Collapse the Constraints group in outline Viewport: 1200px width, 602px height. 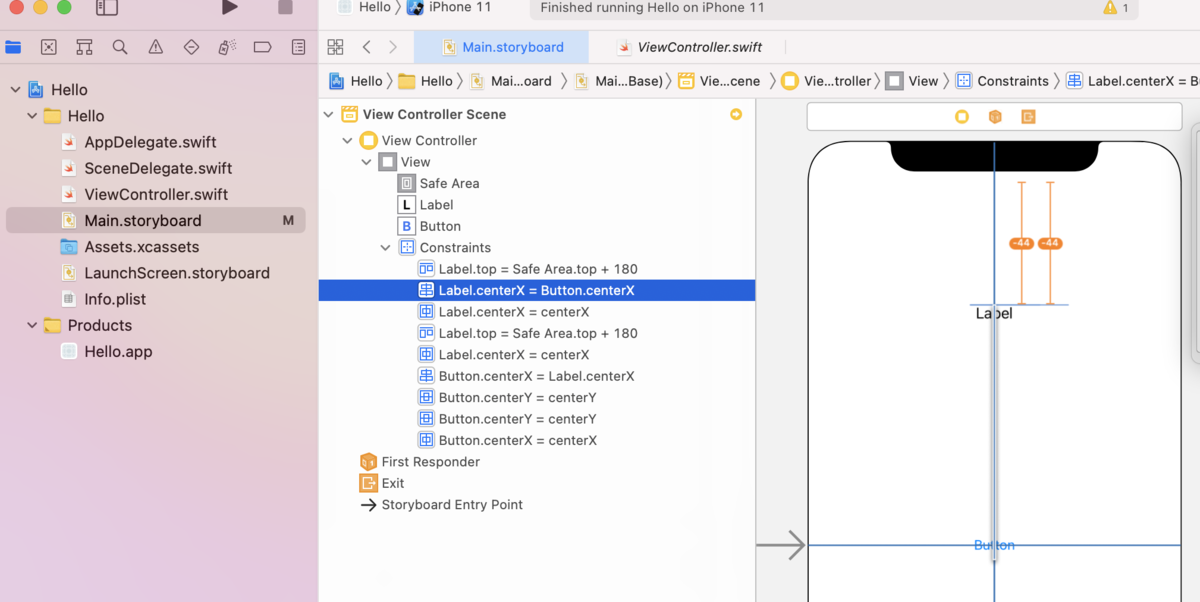coord(385,248)
